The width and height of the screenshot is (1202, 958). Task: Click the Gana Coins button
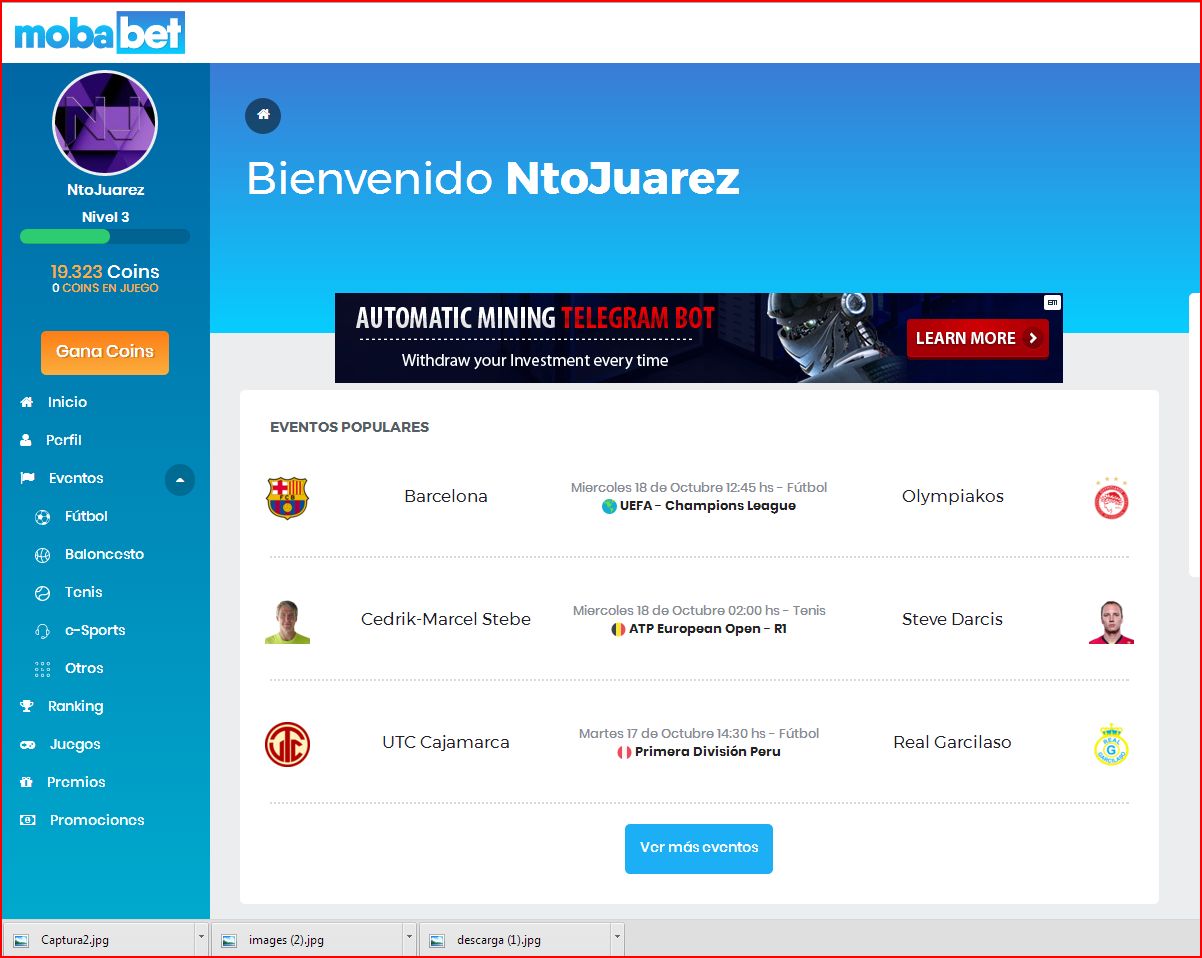[x=105, y=352]
